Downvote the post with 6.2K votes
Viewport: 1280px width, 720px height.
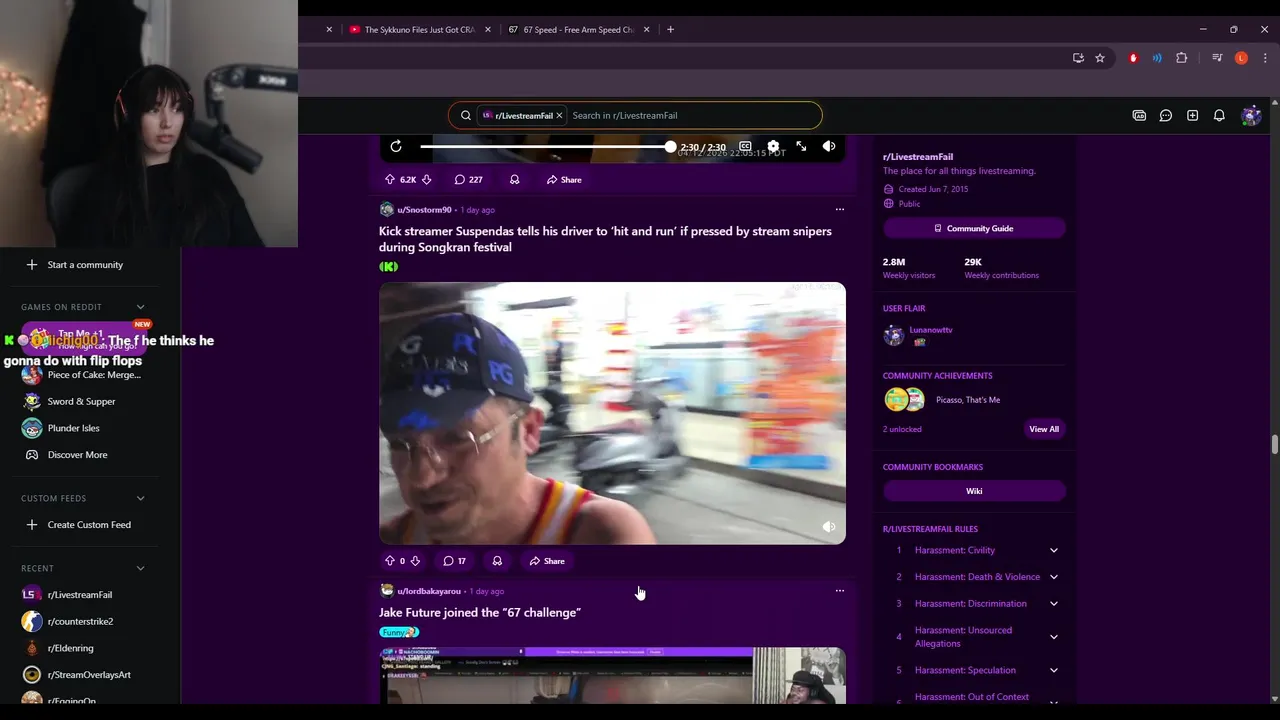tap(426, 180)
